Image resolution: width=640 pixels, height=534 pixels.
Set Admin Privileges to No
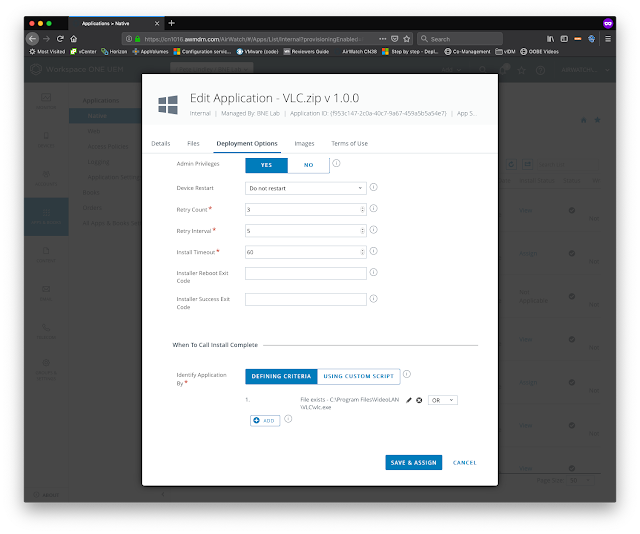(309, 165)
